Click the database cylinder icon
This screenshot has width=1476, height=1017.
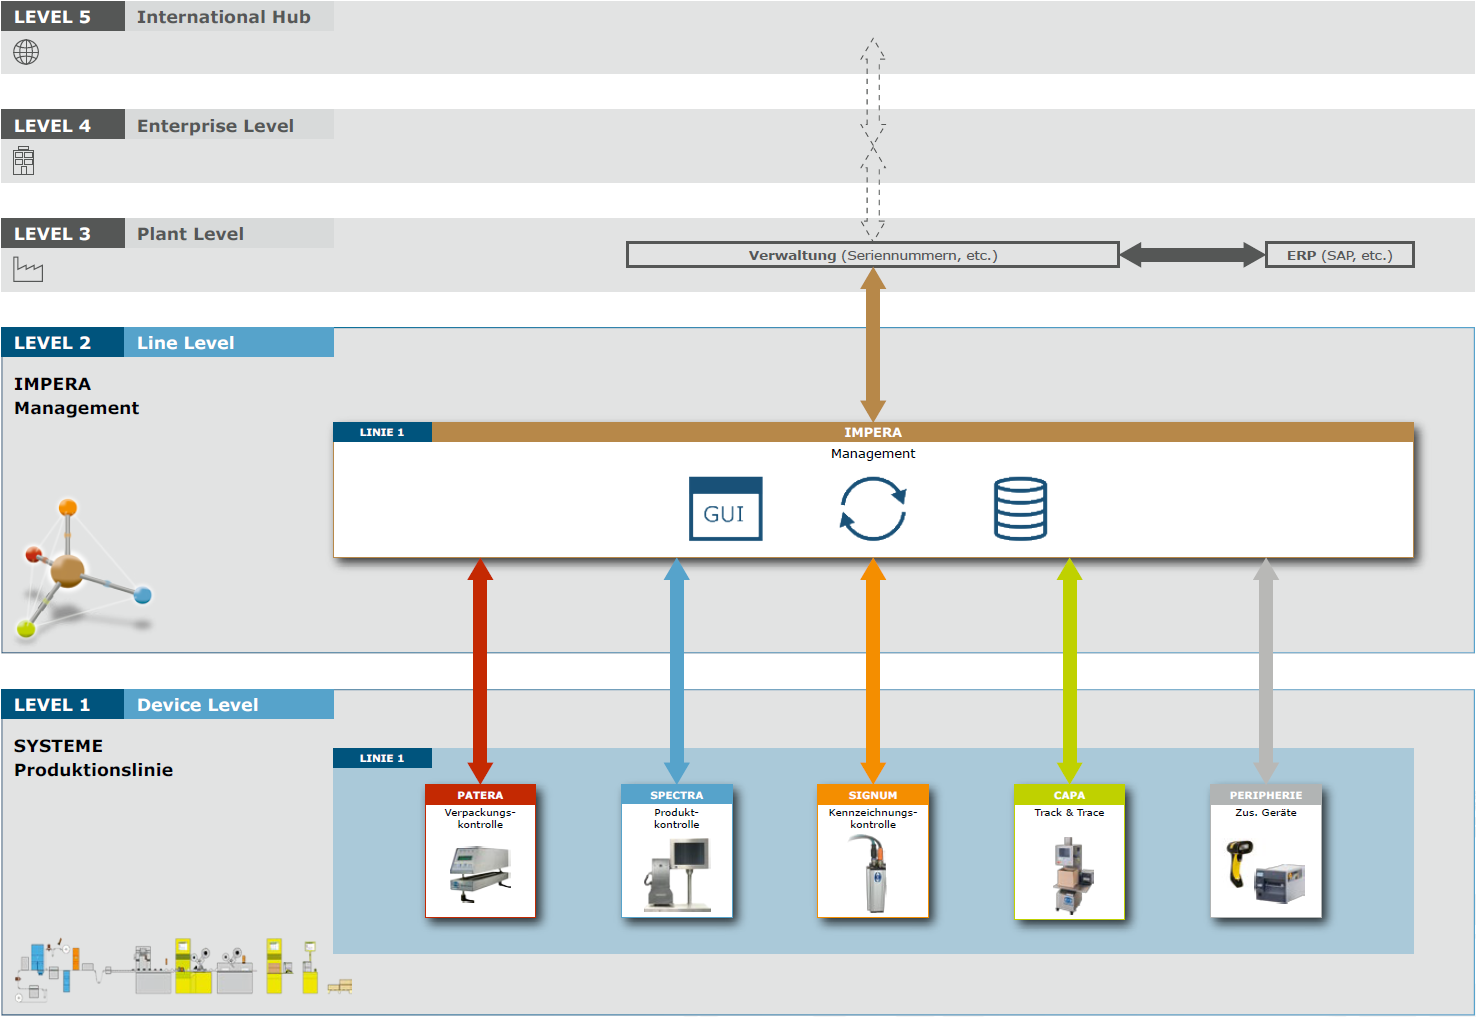click(1020, 509)
